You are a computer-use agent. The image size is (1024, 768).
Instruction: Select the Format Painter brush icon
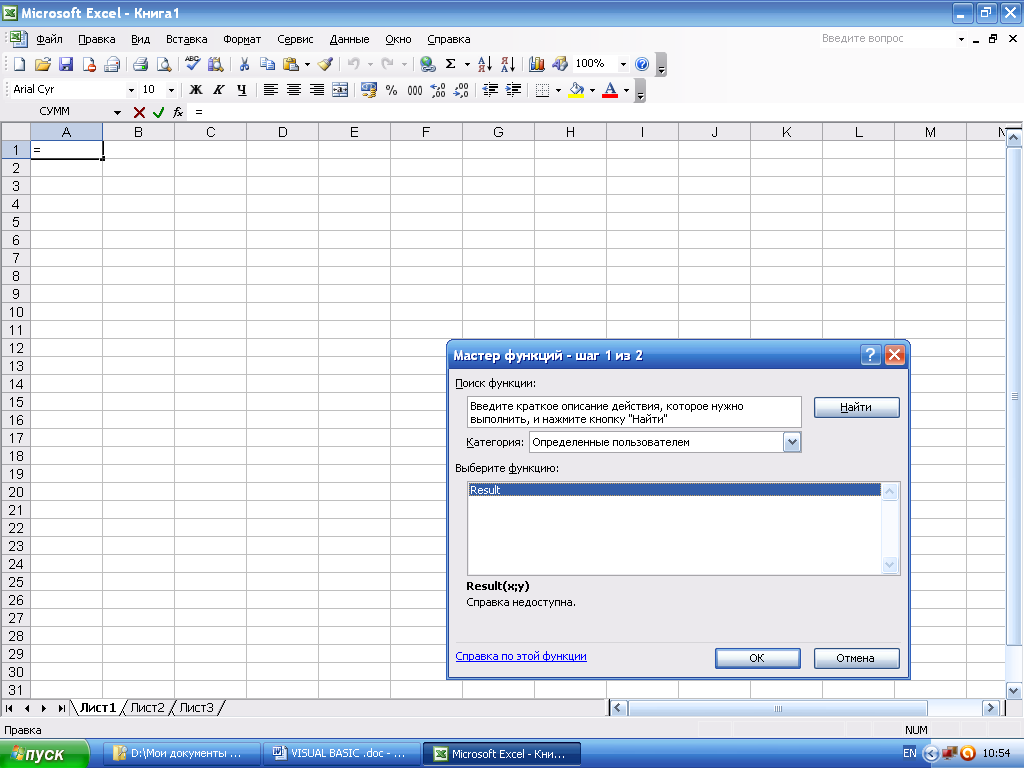pyautogui.click(x=325, y=64)
